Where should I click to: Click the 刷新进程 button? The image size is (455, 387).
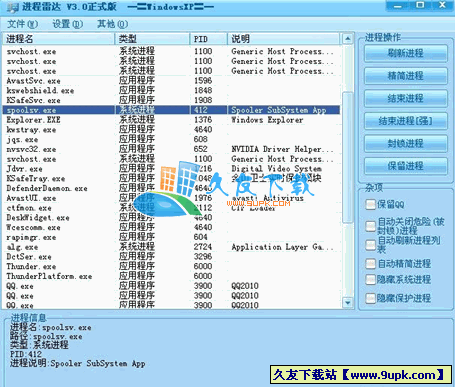point(405,53)
